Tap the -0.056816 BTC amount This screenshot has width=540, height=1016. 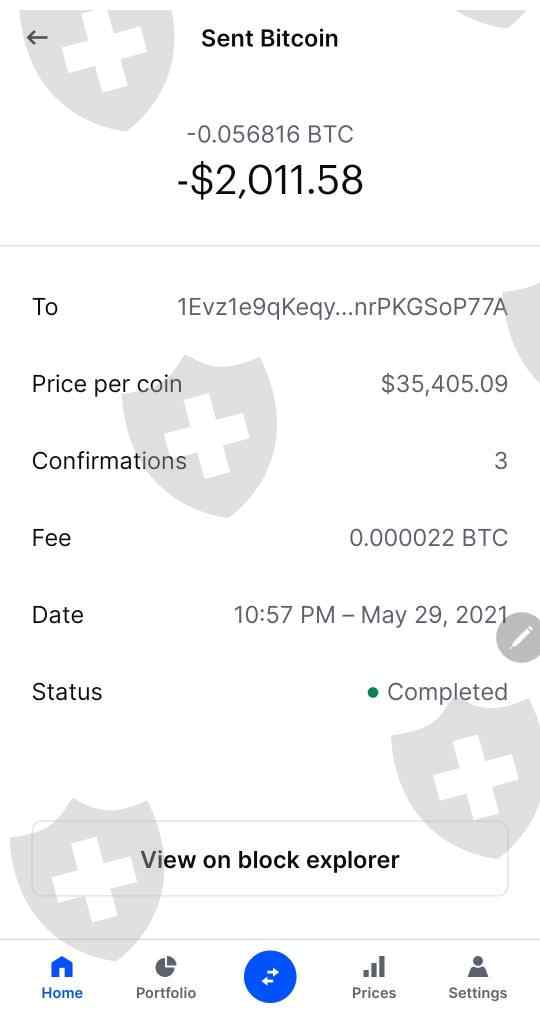point(270,134)
